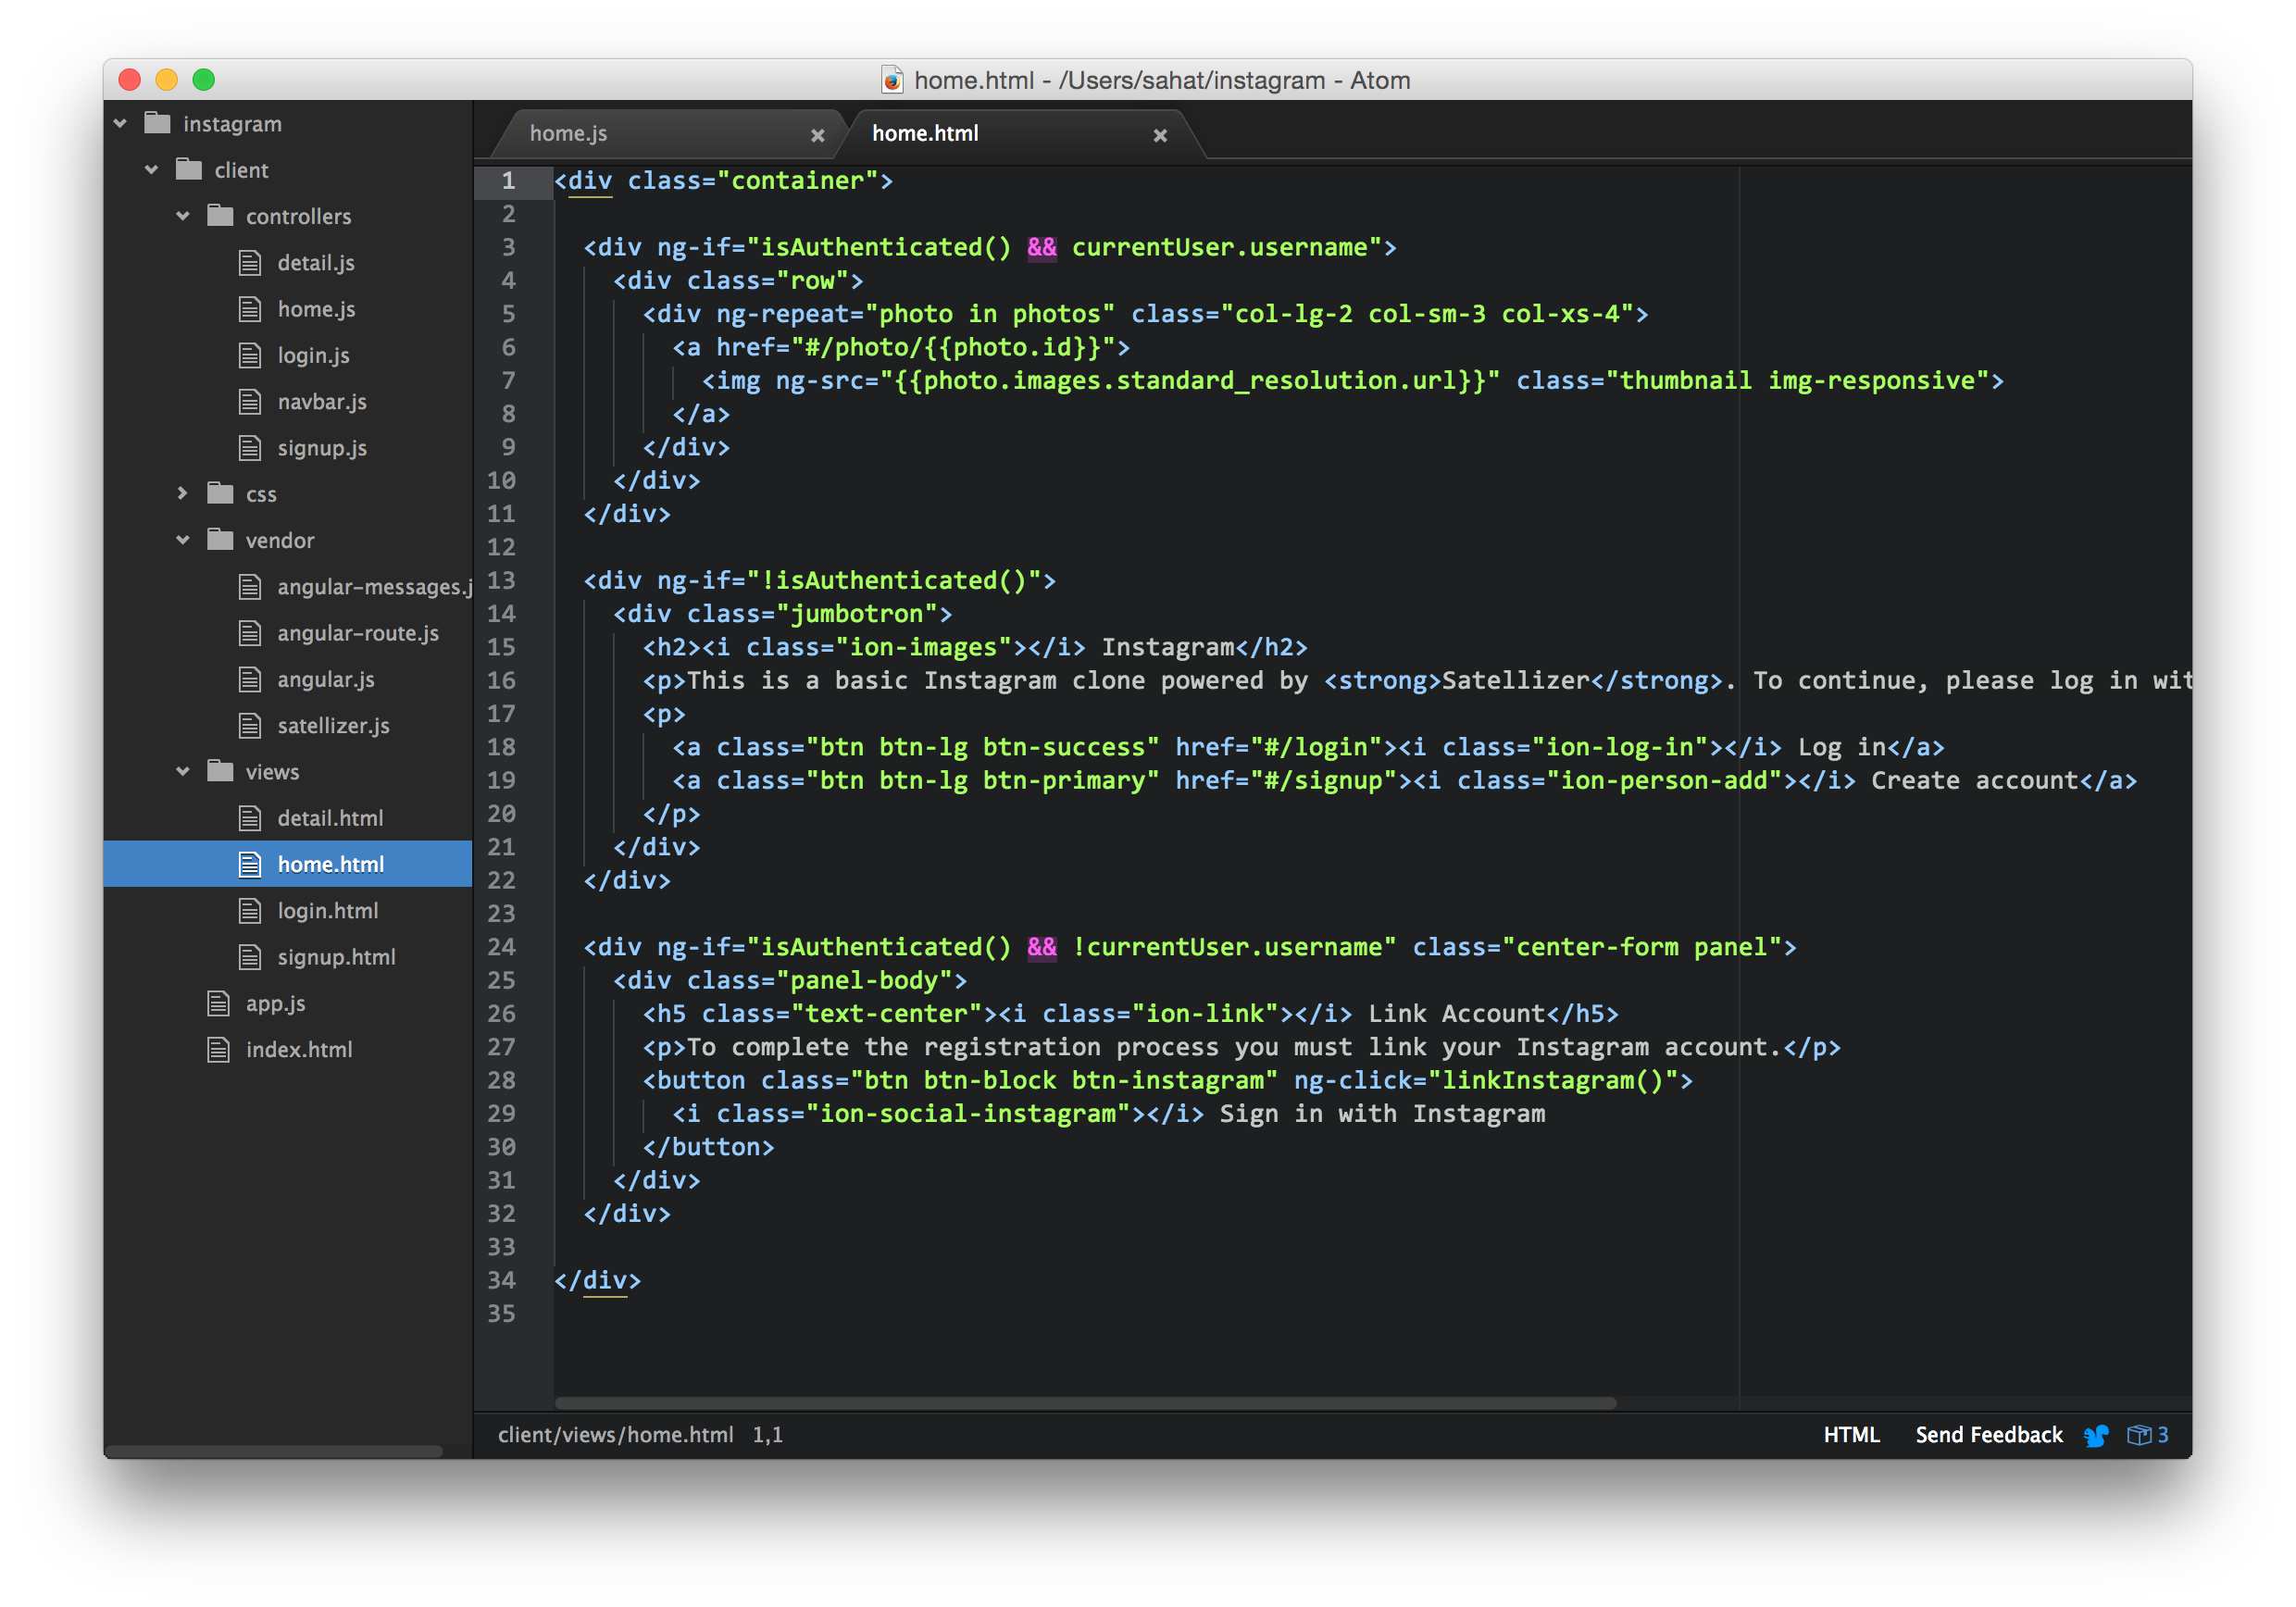Screen dimensions: 2296x1607
Task: Click the squirrel update icon in status bar
Action: (2096, 1435)
